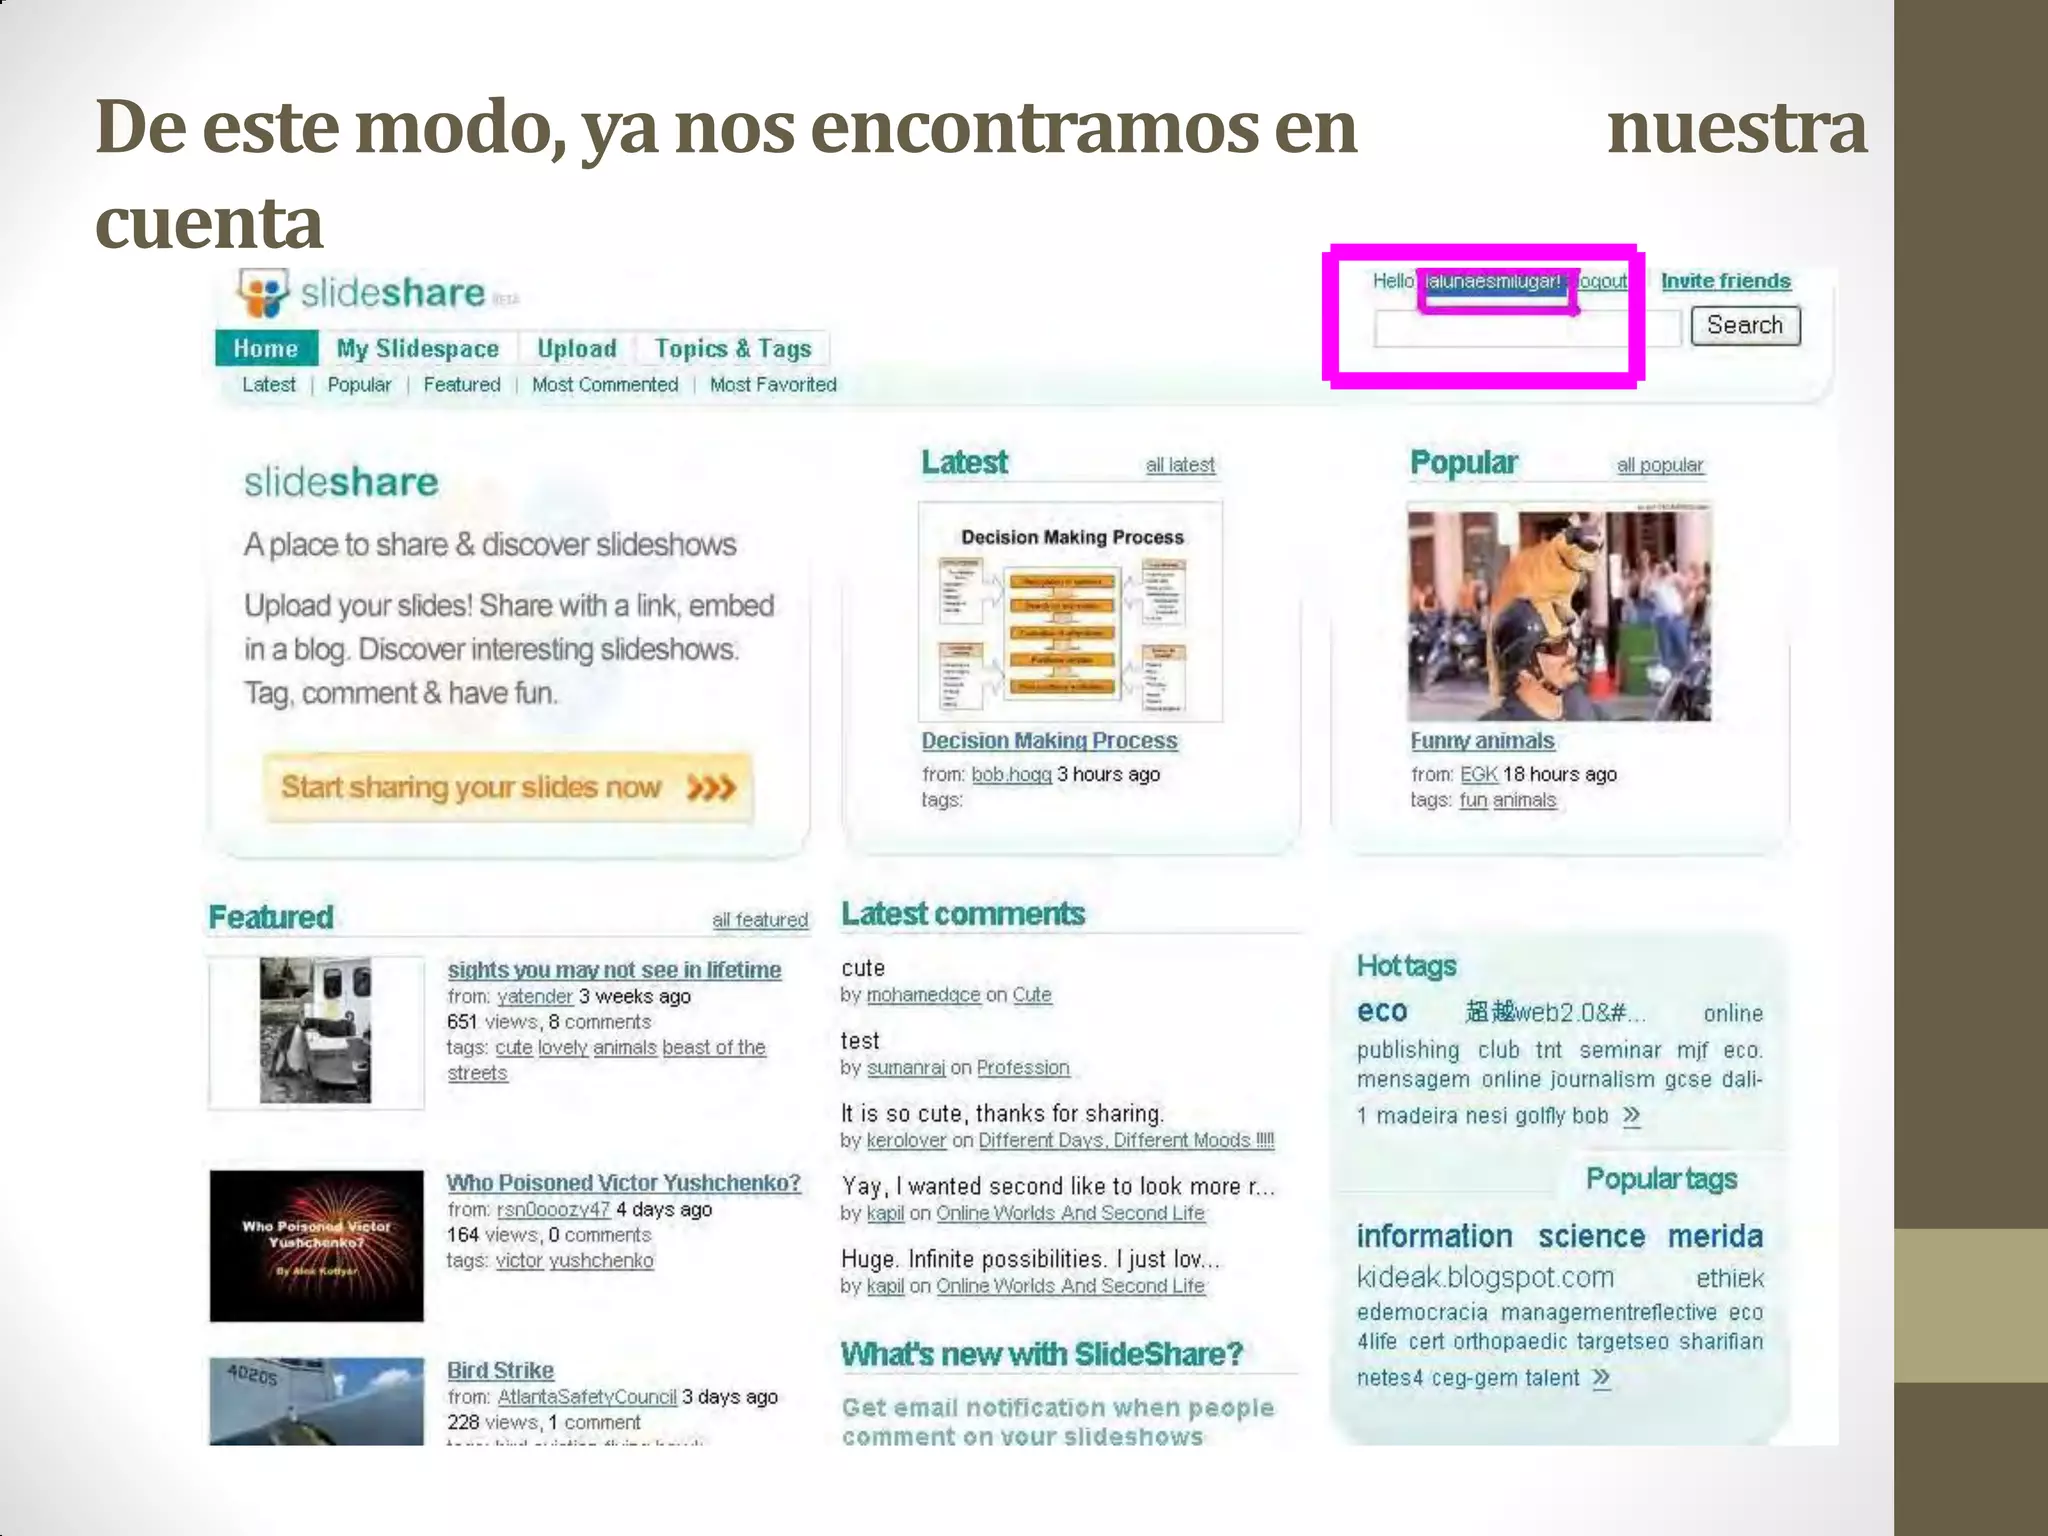Visit the AtlantaSafetyCouncil user link
2048x1536 pixels.
587,1397
